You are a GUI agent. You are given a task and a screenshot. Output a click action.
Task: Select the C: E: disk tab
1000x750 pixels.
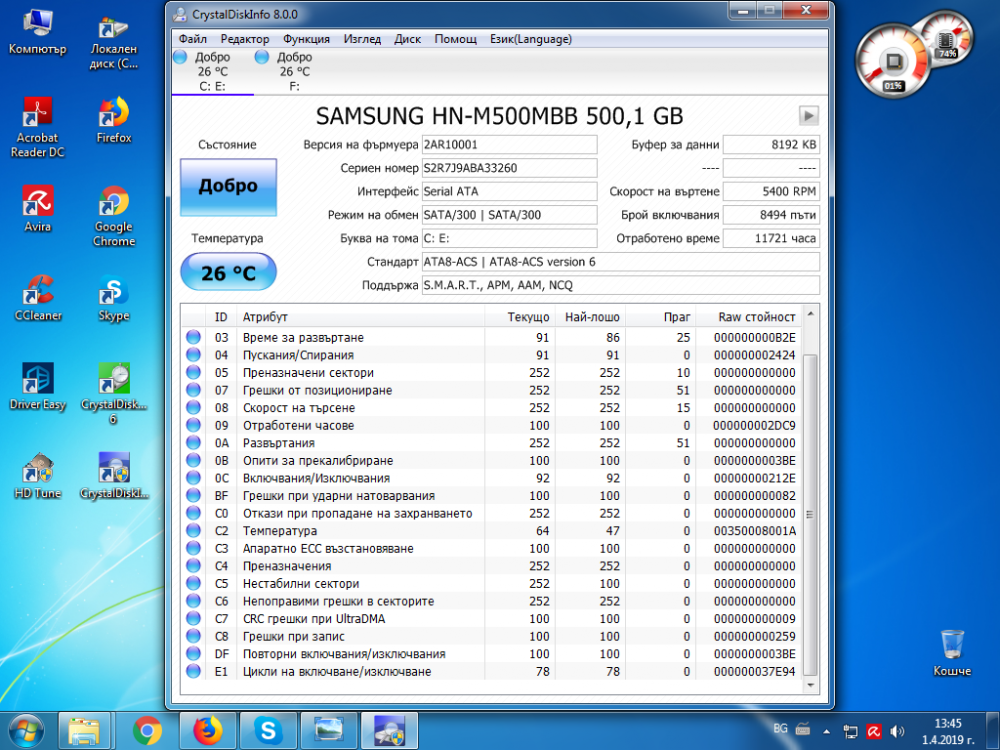[212, 71]
